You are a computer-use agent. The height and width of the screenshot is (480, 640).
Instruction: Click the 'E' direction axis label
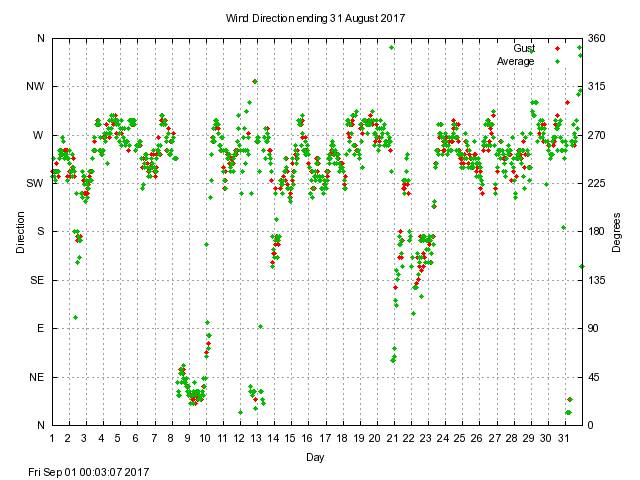click(x=40, y=328)
